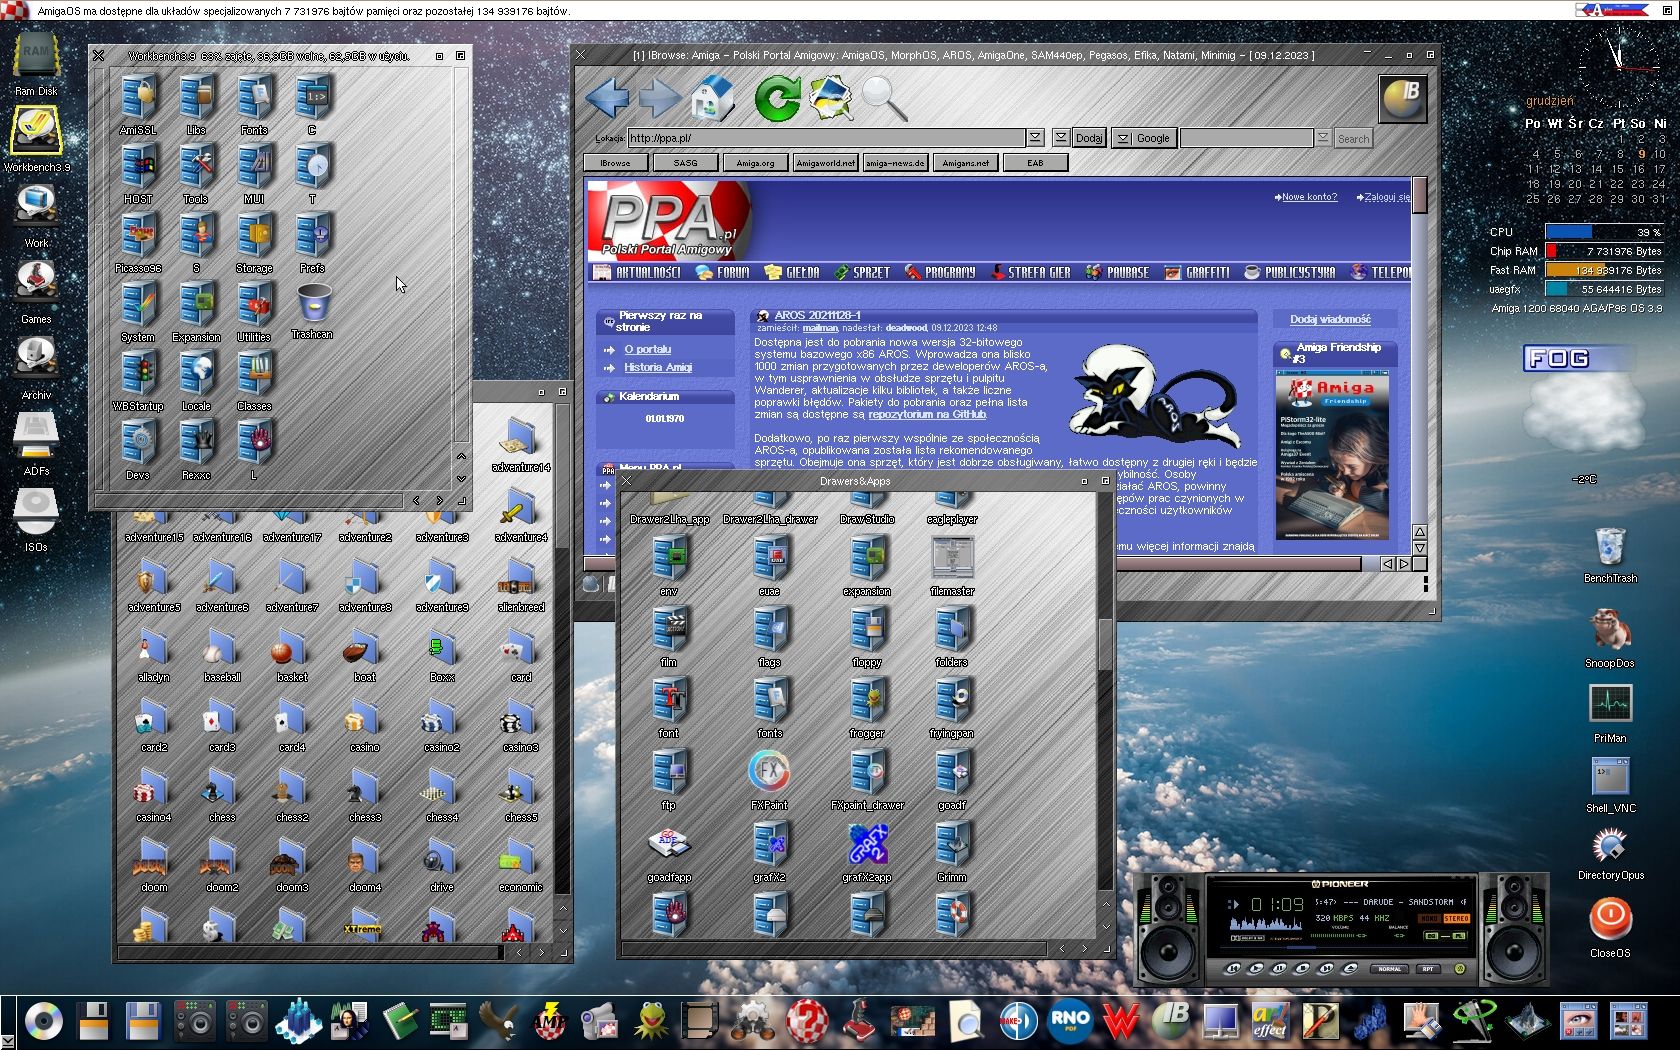Viewport: 1680px width, 1050px height.
Task: Open dropdown next to IBrowse search field
Action: 1323,138
